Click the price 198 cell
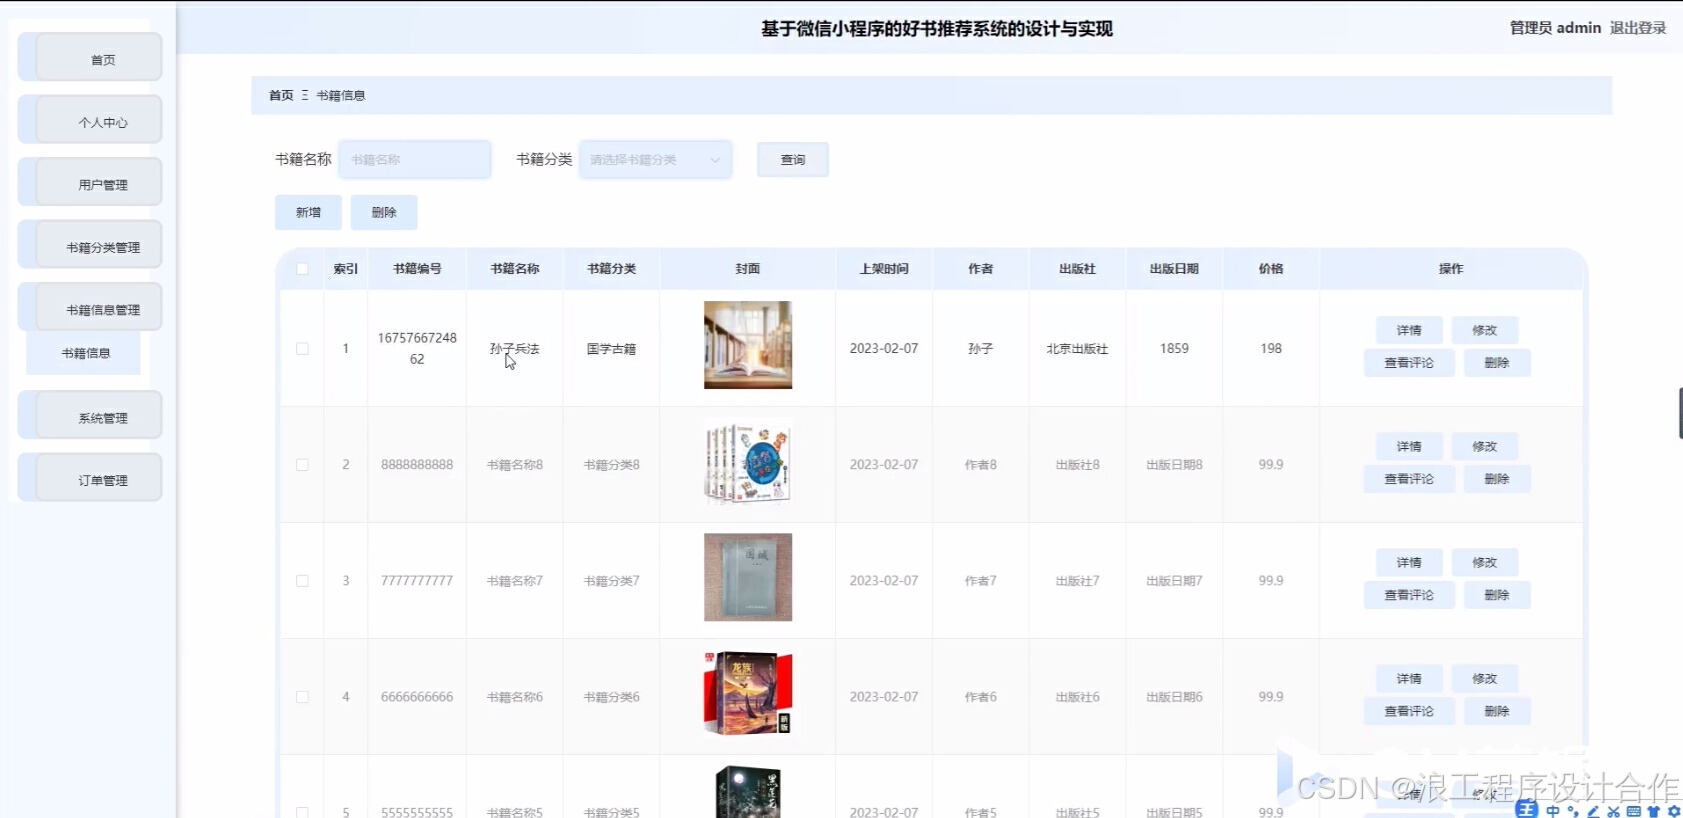The height and width of the screenshot is (818, 1683). point(1271,349)
